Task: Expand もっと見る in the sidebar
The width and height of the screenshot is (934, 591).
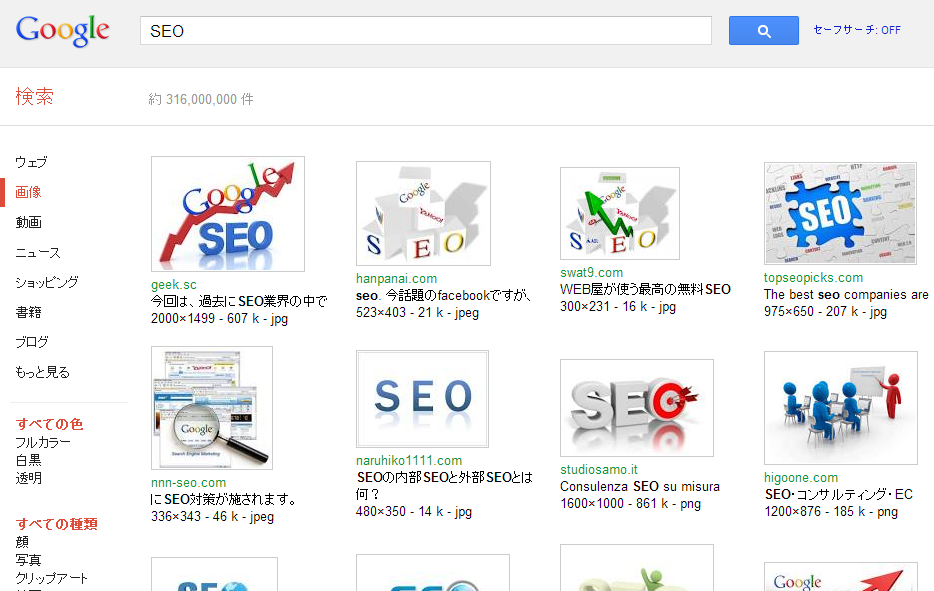Action: (42, 372)
